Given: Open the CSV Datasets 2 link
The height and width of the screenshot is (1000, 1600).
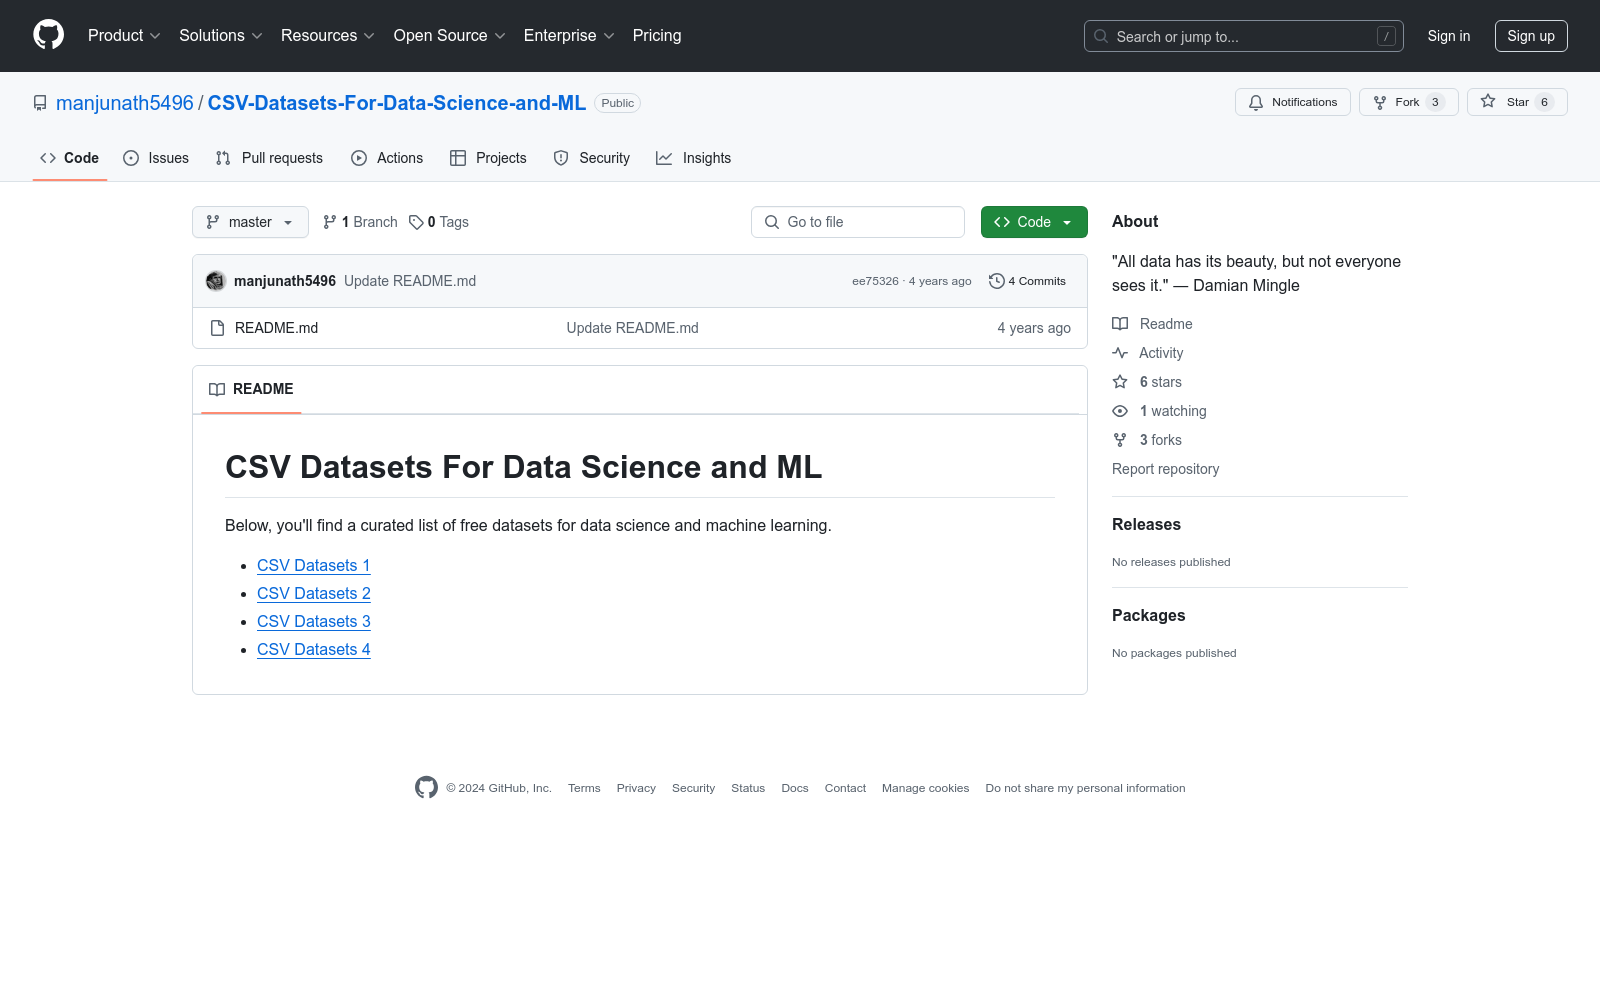Looking at the screenshot, I should pos(314,594).
